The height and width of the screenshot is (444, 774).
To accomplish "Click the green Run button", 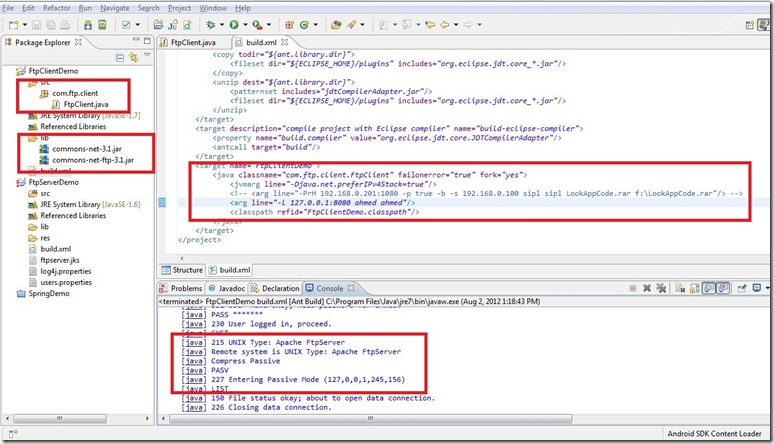I will point(234,25).
